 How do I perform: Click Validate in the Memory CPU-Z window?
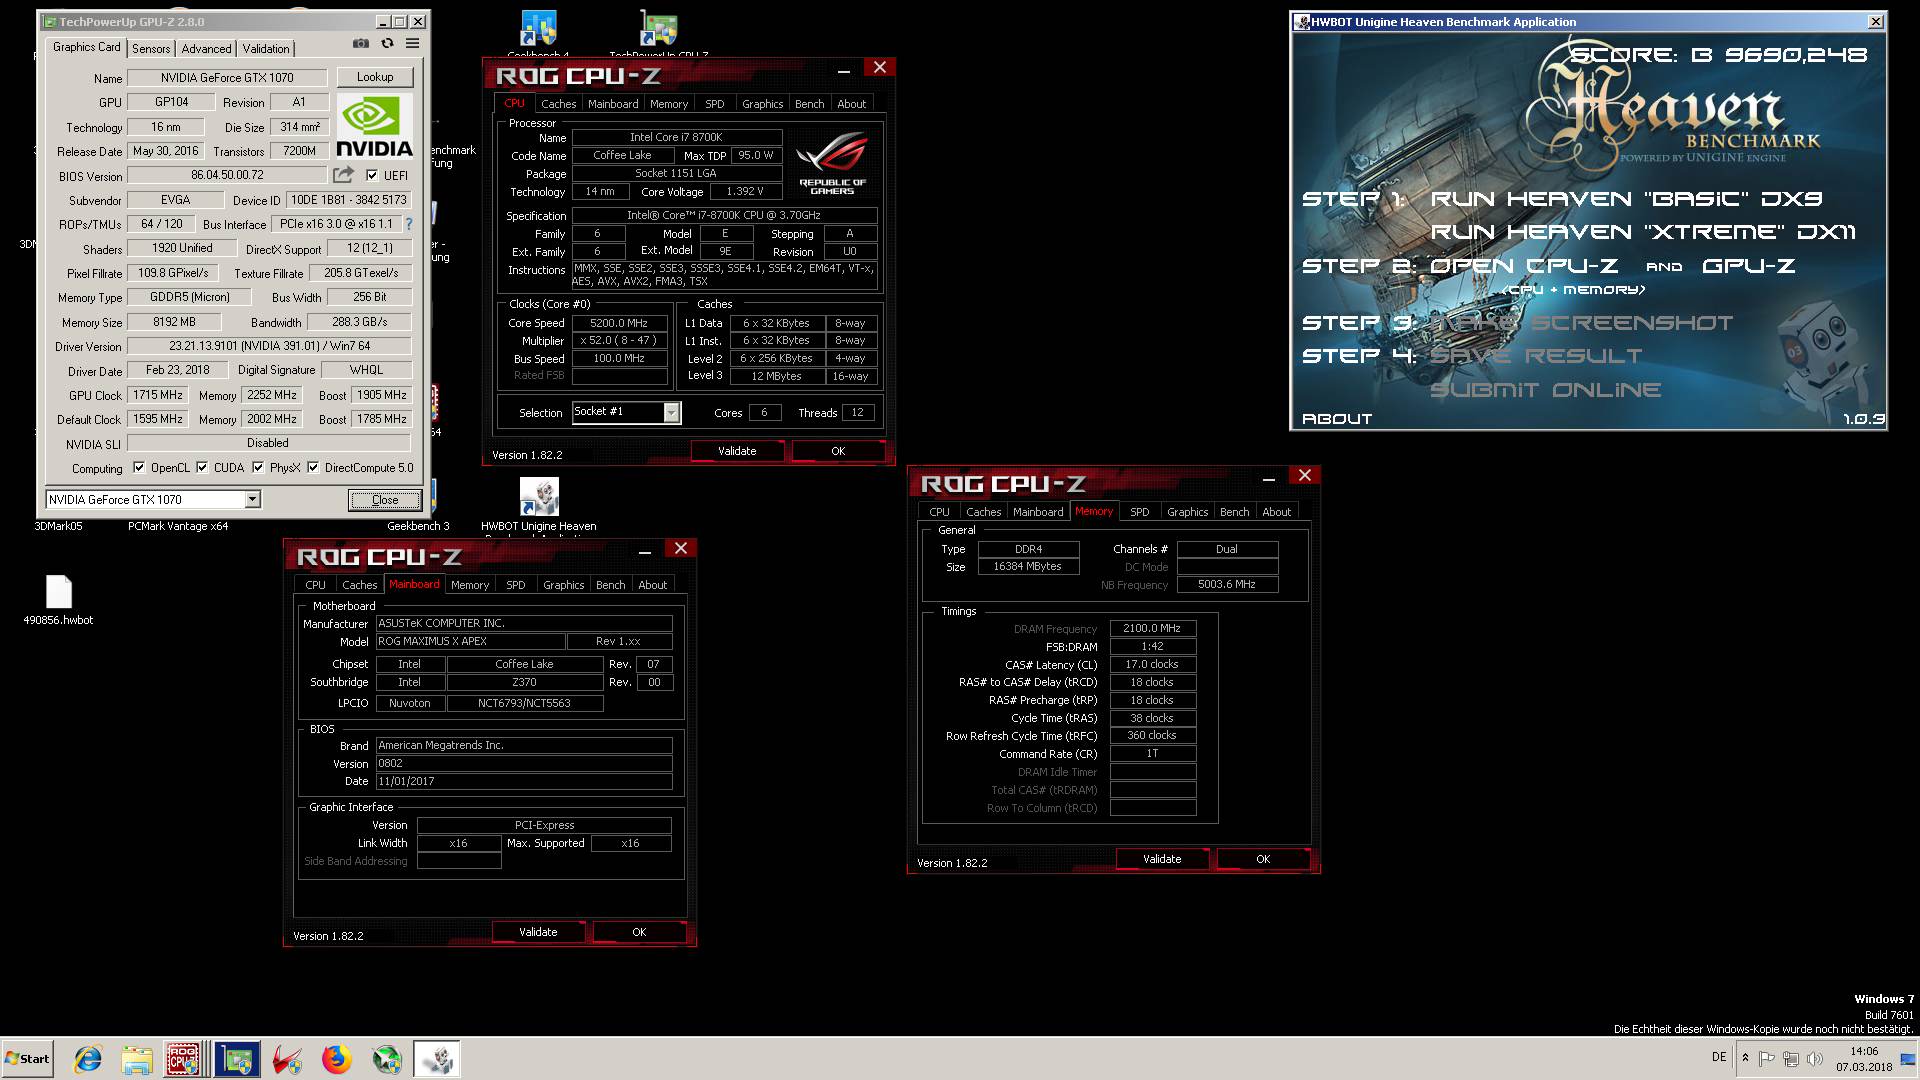tap(1162, 859)
